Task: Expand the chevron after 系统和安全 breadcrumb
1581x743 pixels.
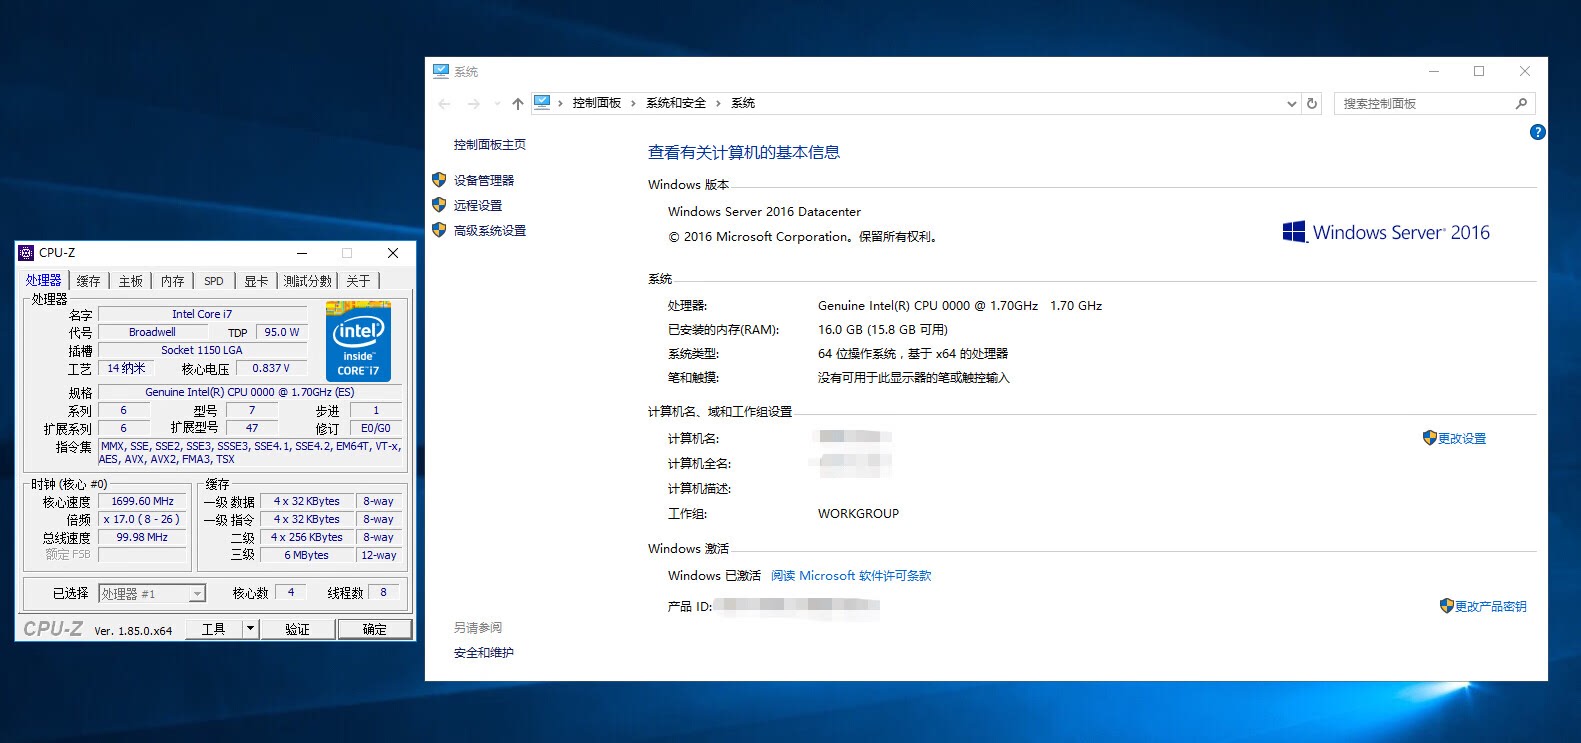Action: (718, 103)
